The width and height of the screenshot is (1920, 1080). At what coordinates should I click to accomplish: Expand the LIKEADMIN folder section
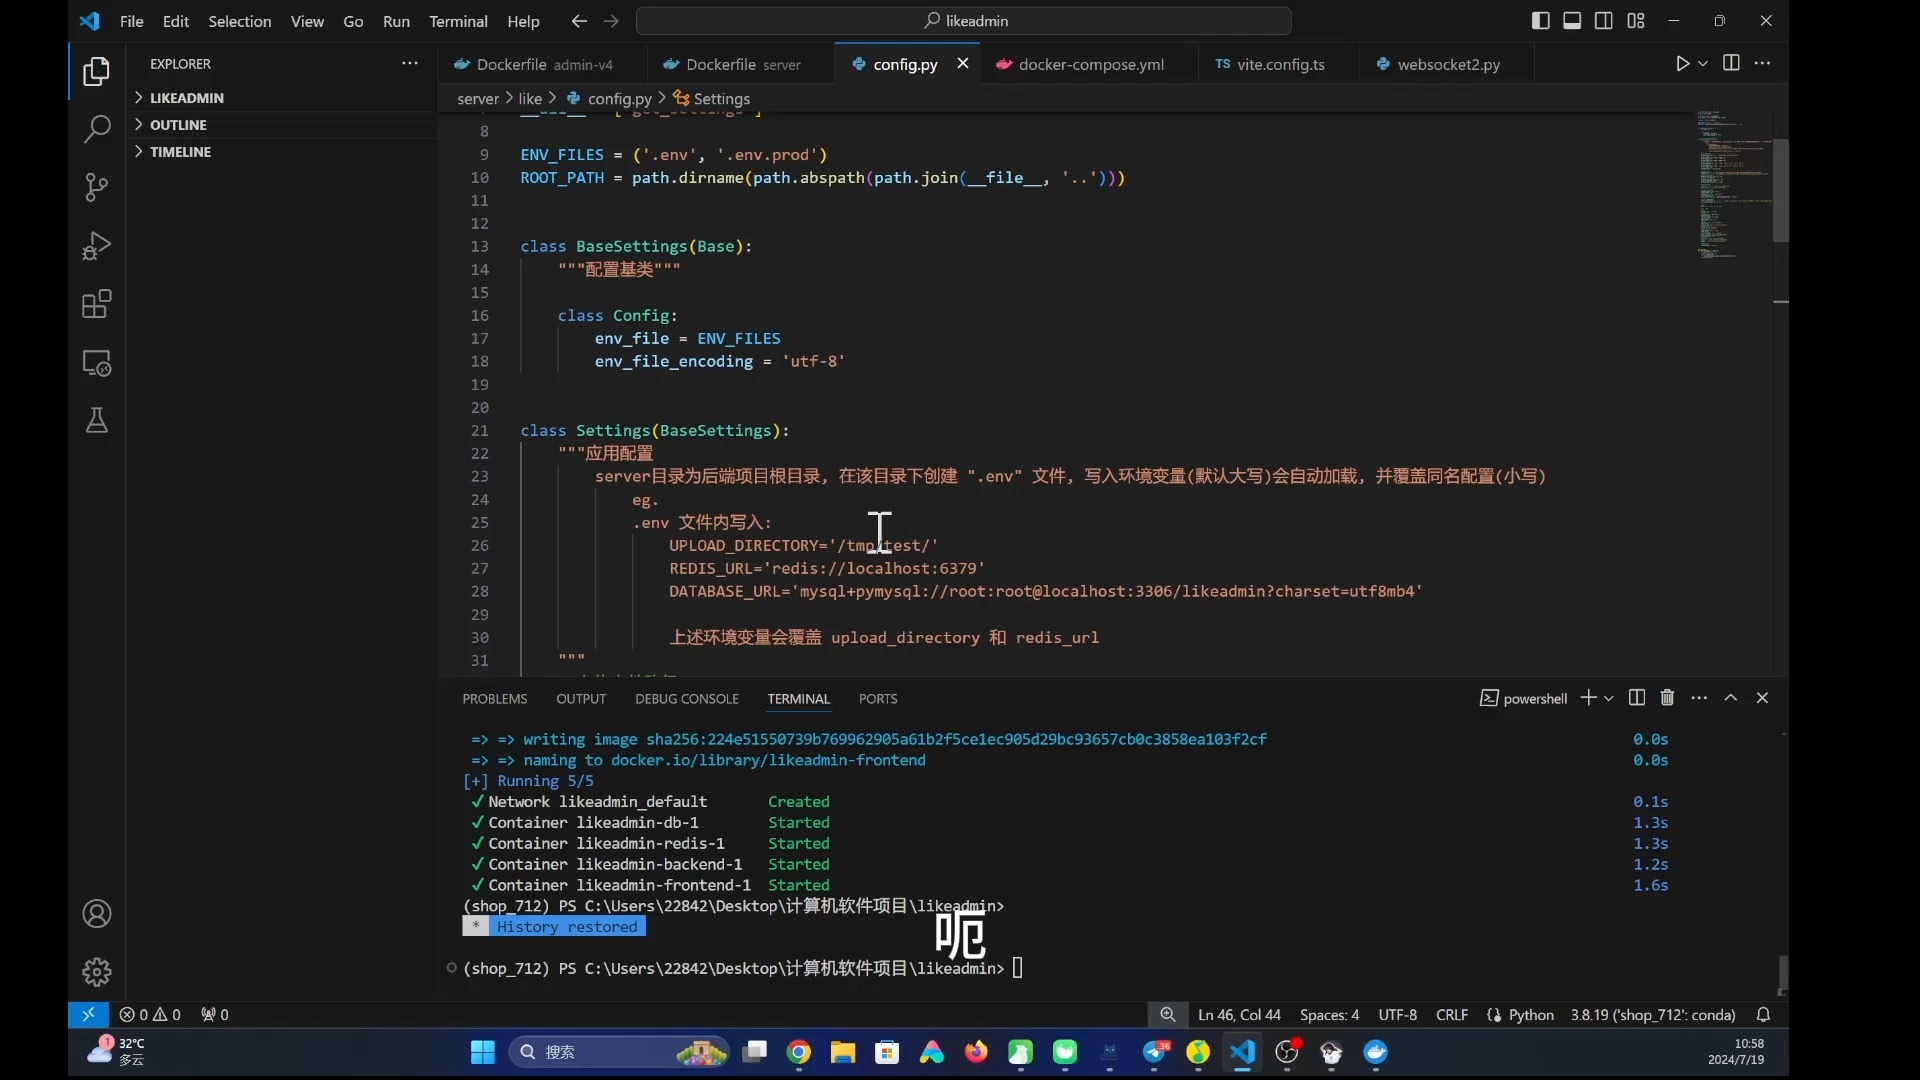(x=186, y=98)
